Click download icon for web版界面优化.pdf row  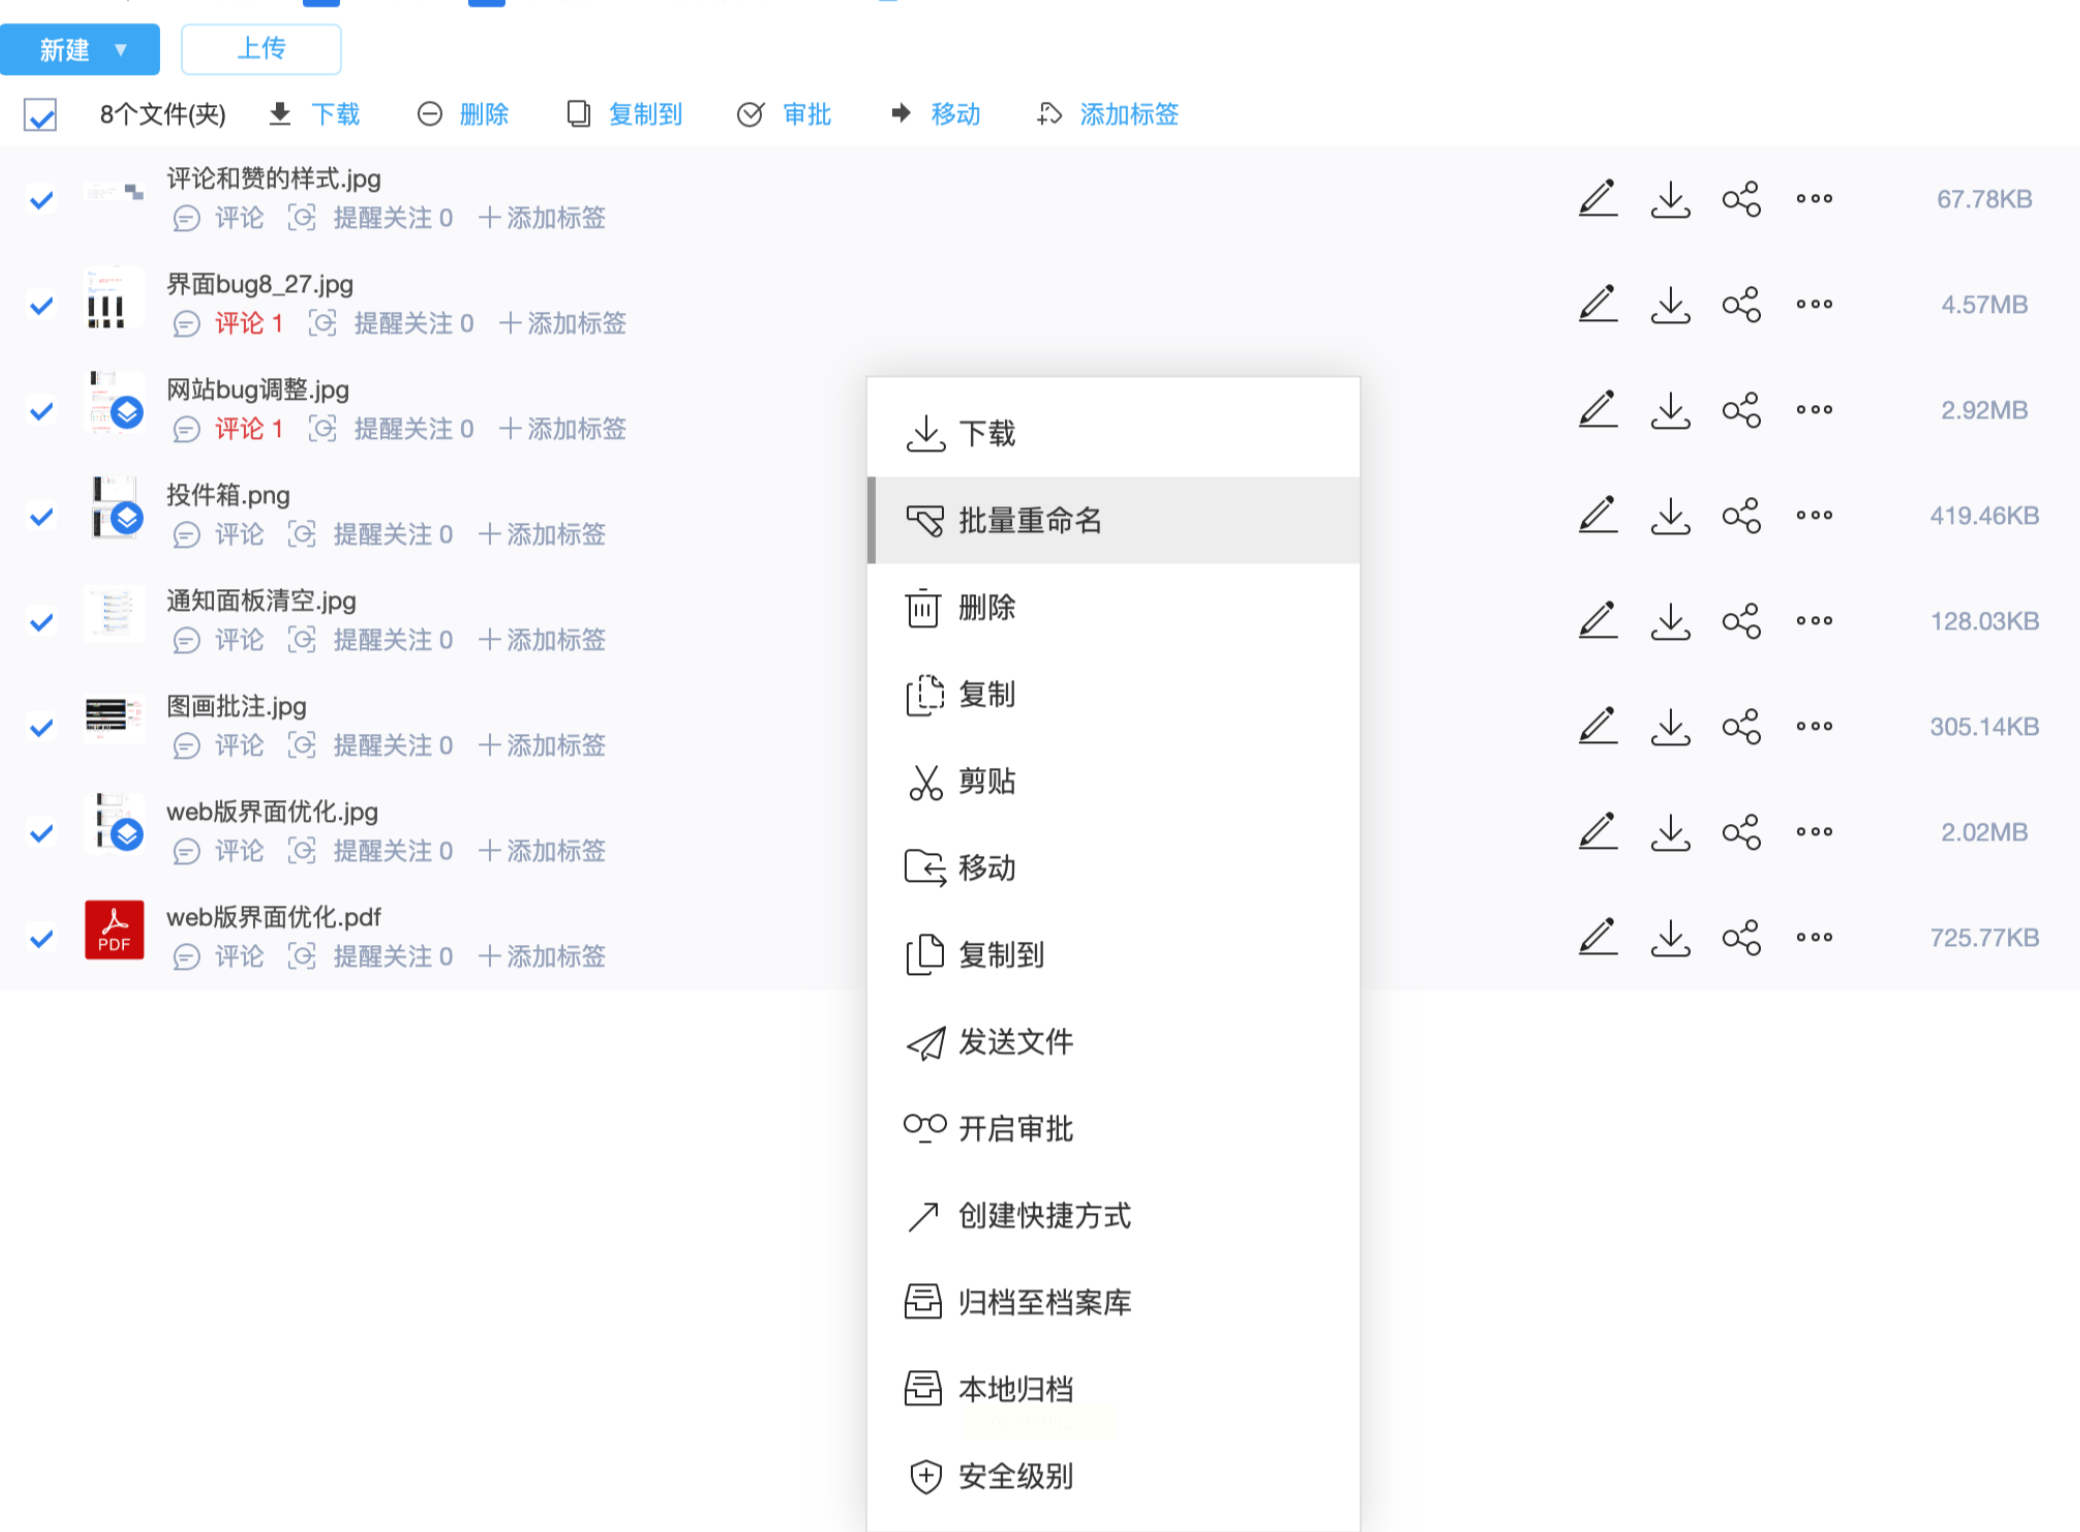pyautogui.click(x=1670, y=937)
